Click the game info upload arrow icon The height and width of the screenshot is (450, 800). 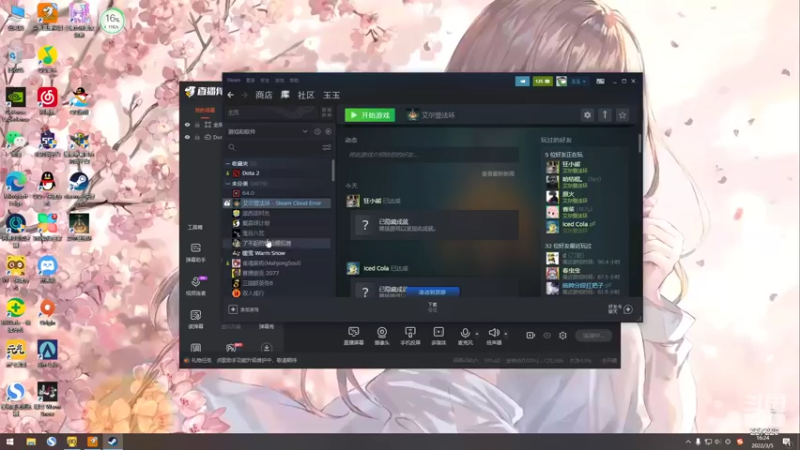click(605, 115)
